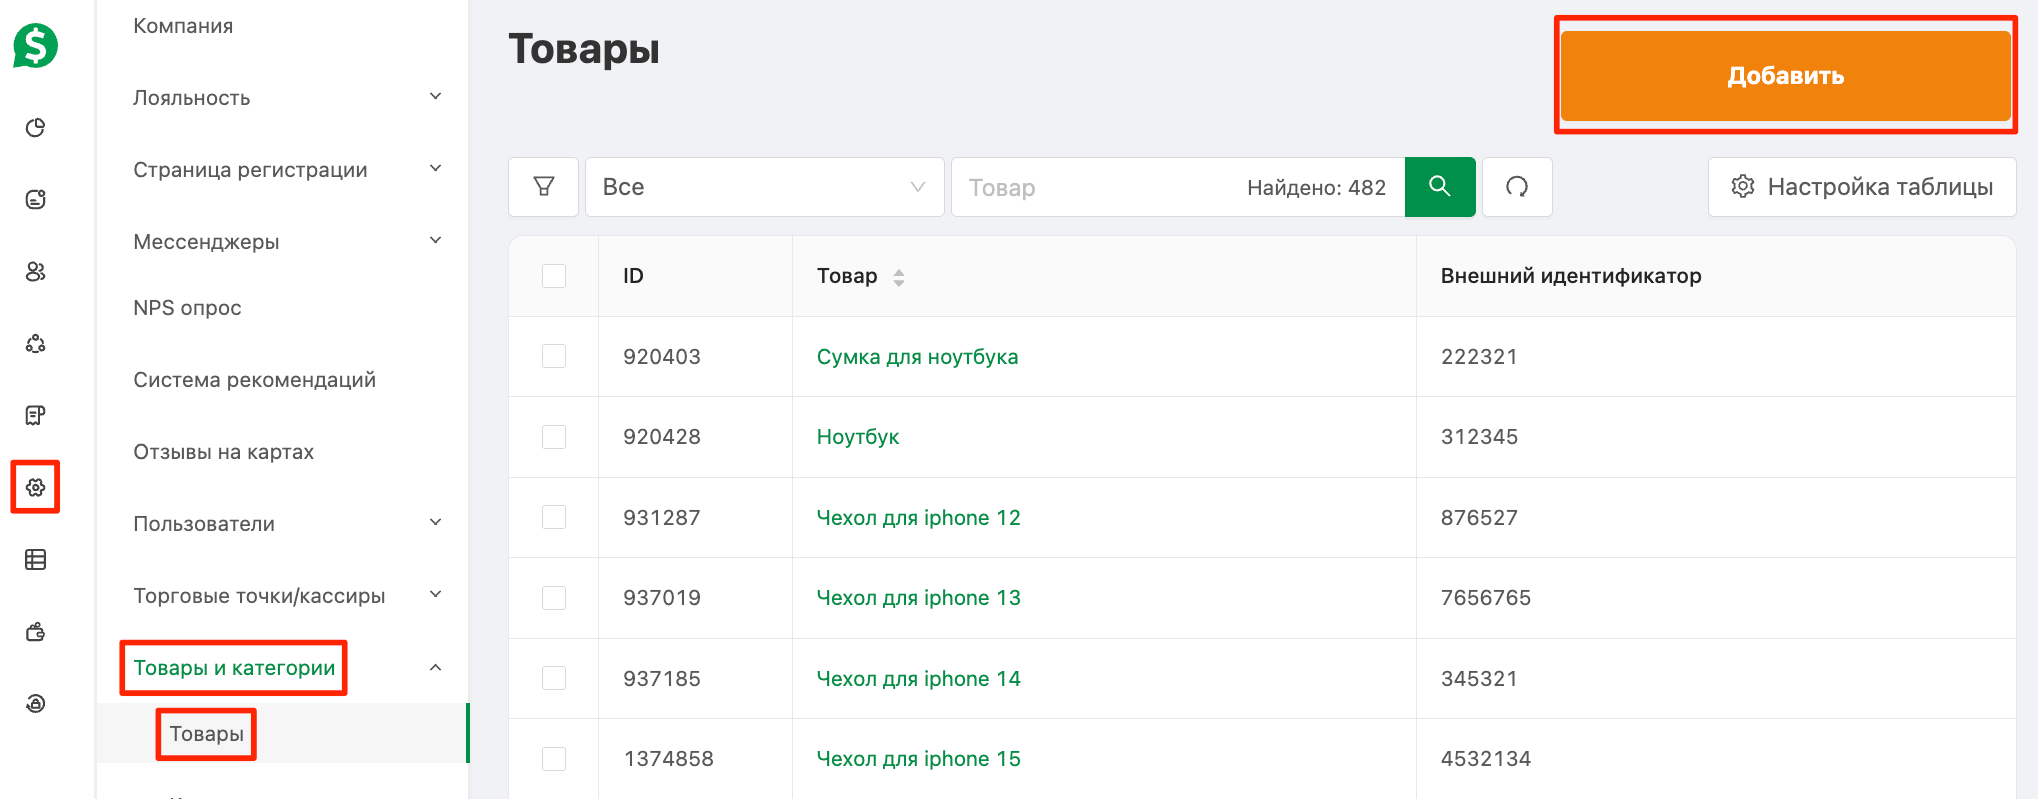Viewport: 2038px width, 799px height.
Task: Collapse the Товары и категории section
Action: 435,668
